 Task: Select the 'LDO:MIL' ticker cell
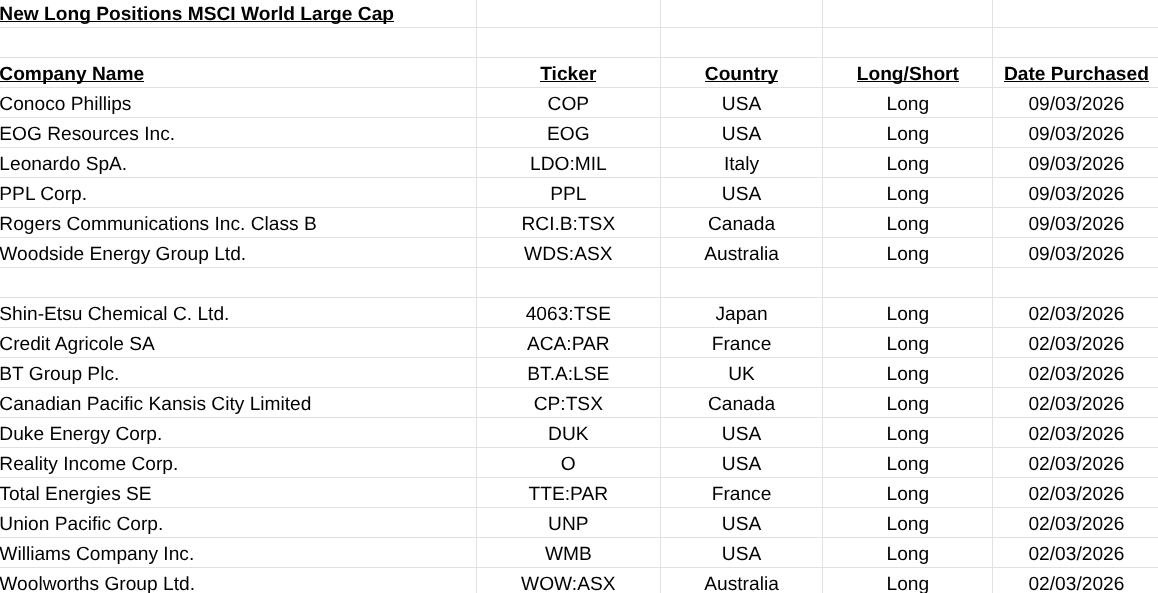coord(568,164)
